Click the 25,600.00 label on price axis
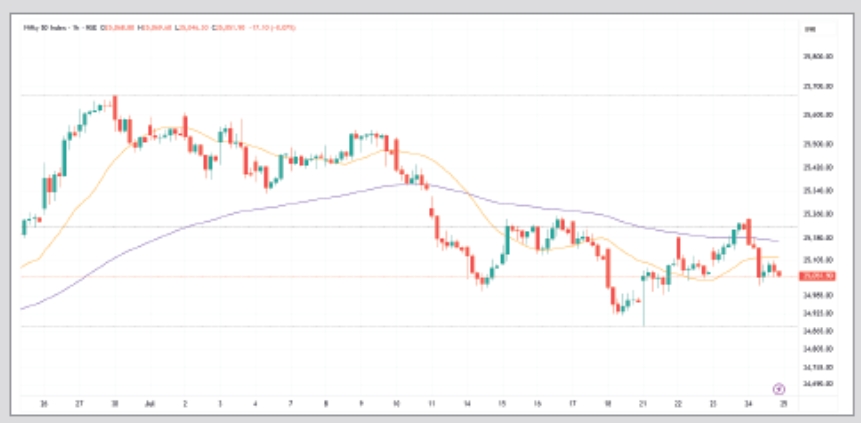 (x=818, y=115)
